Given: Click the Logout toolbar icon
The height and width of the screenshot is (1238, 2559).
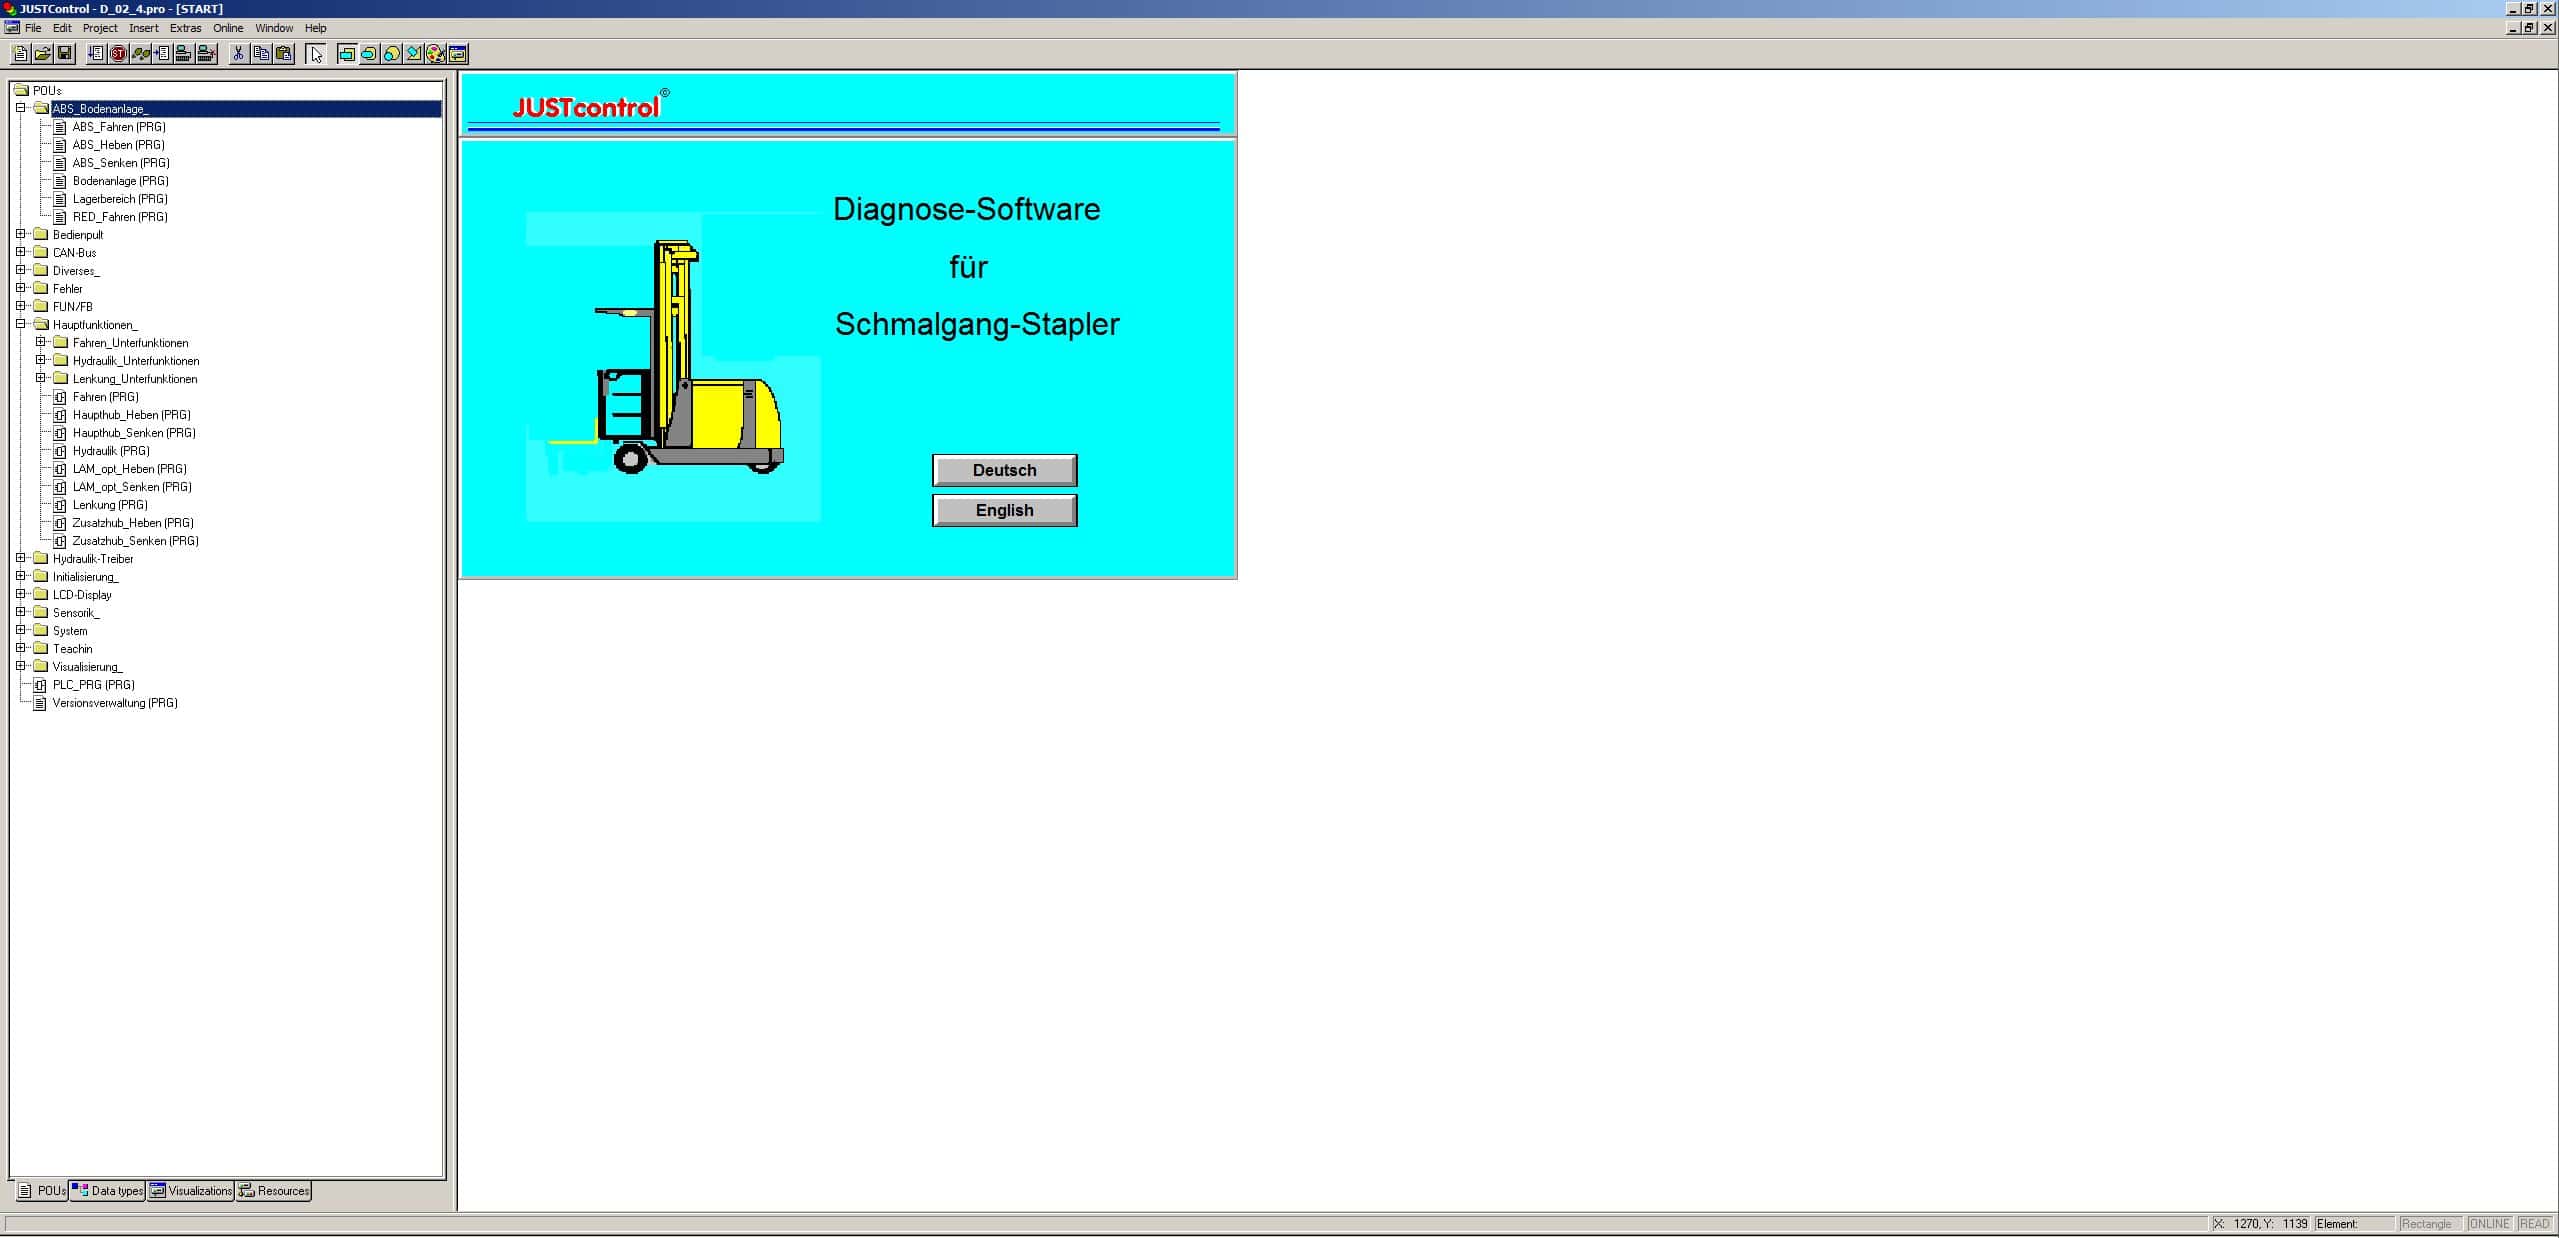Looking at the screenshot, I should pos(206,54).
